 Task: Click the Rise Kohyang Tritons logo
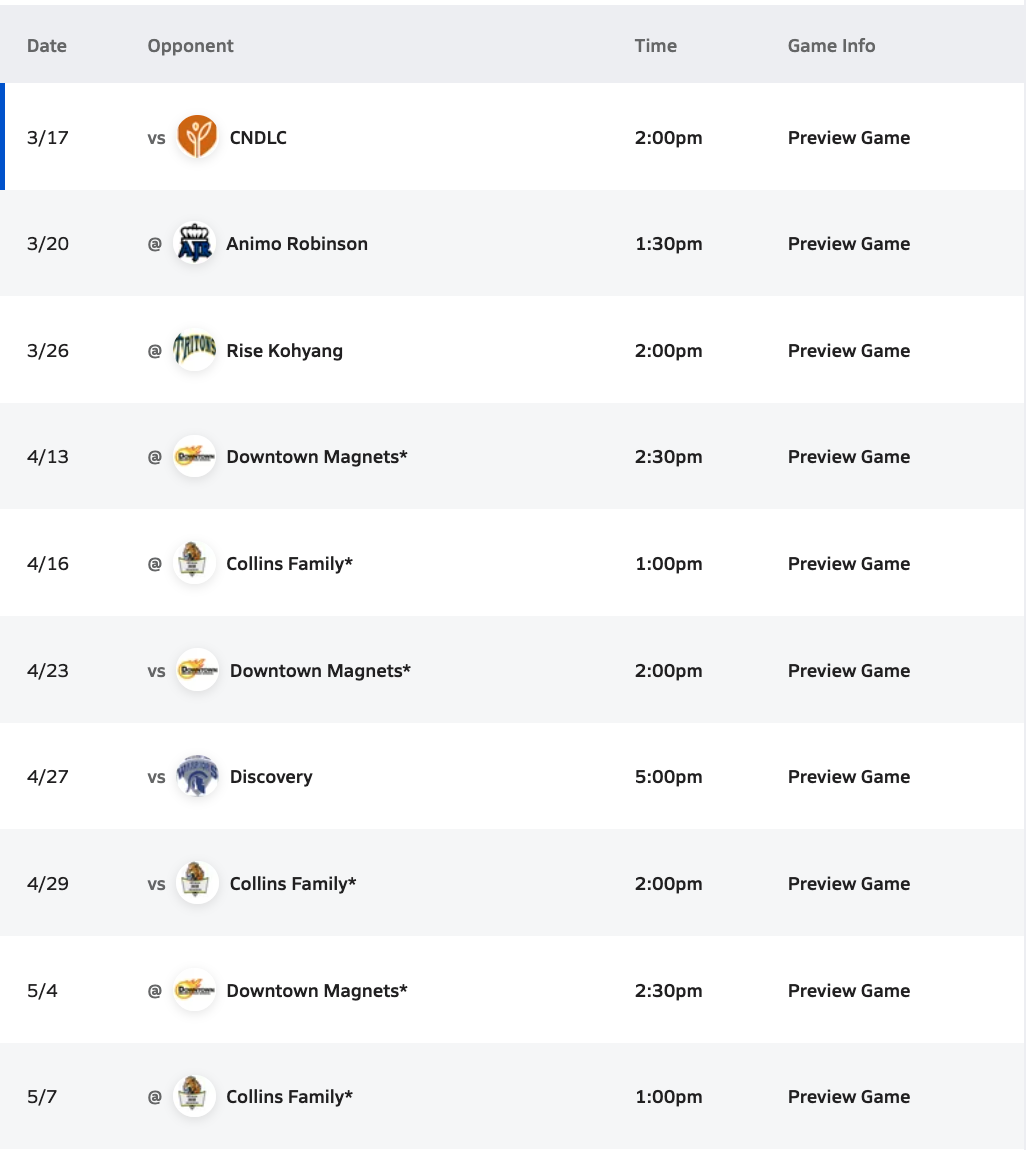point(194,351)
